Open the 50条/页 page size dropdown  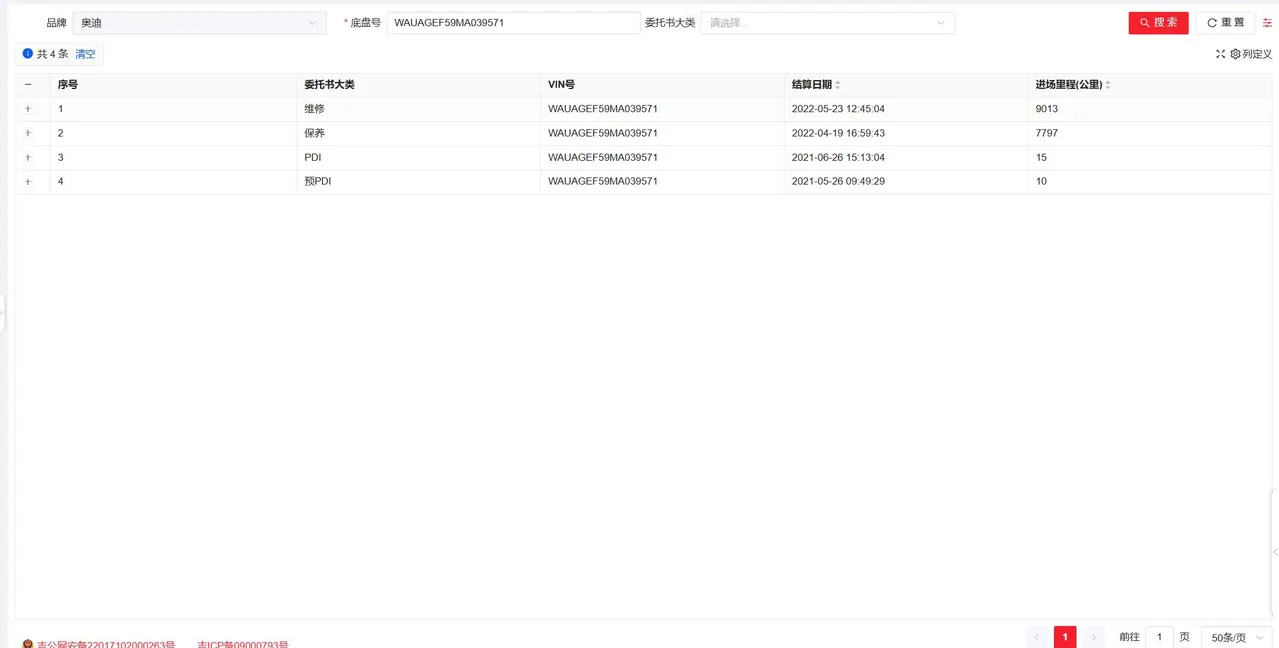pyautogui.click(x=1236, y=637)
